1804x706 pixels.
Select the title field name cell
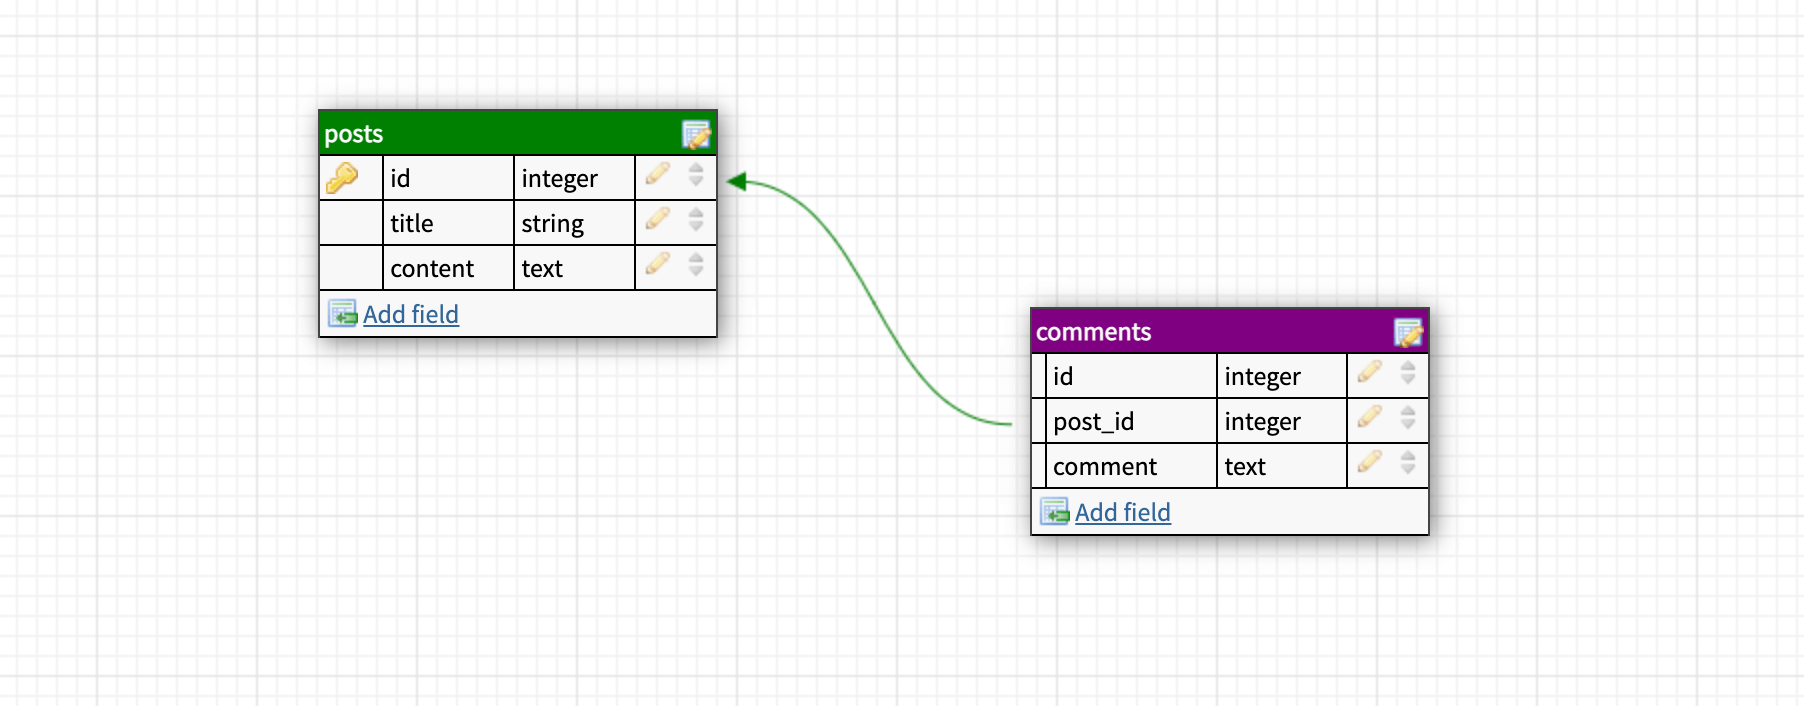pyautogui.click(x=448, y=223)
